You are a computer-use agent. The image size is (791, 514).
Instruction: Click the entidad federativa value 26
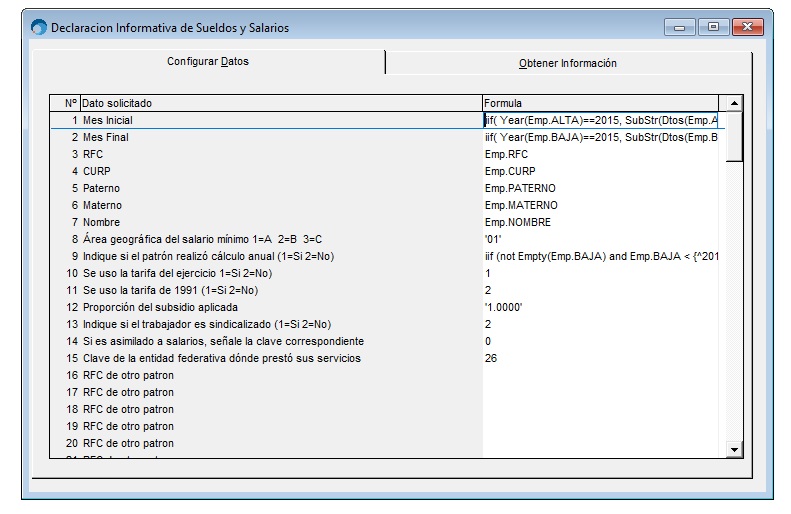[491, 358]
